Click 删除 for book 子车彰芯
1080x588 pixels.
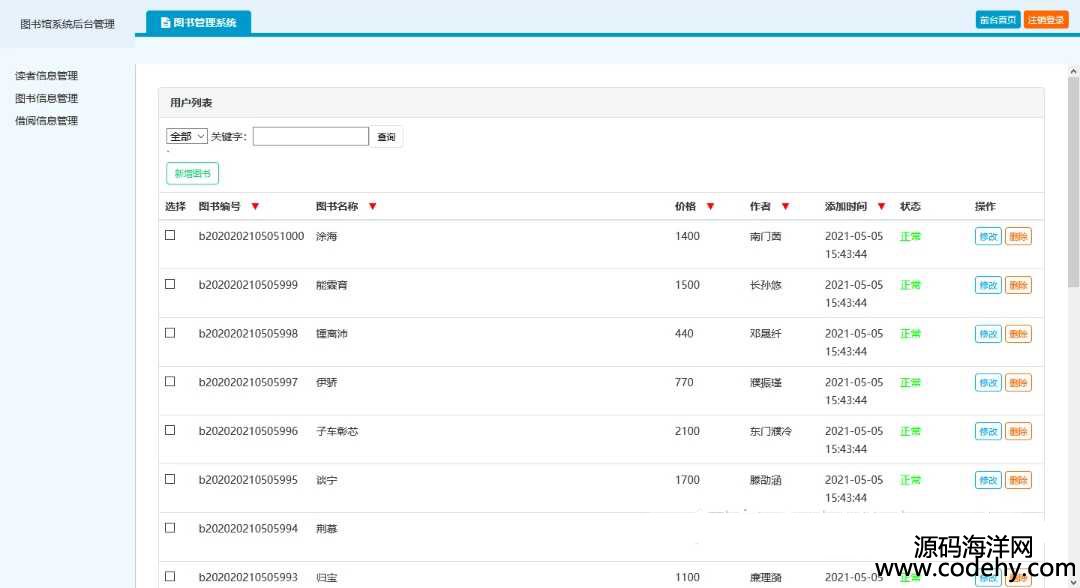pyautogui.click(x=1018, y=432)
